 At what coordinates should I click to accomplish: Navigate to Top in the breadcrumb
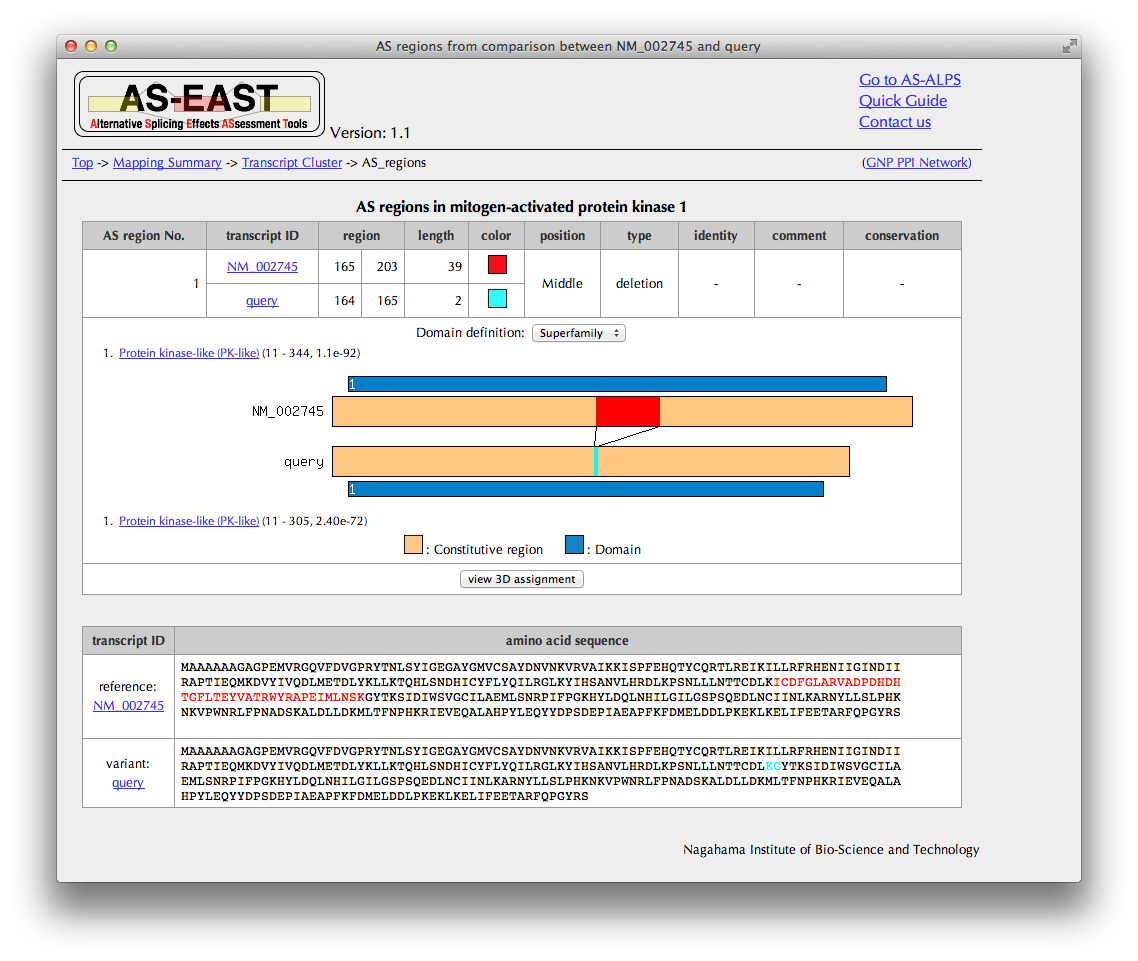point(82,163)
